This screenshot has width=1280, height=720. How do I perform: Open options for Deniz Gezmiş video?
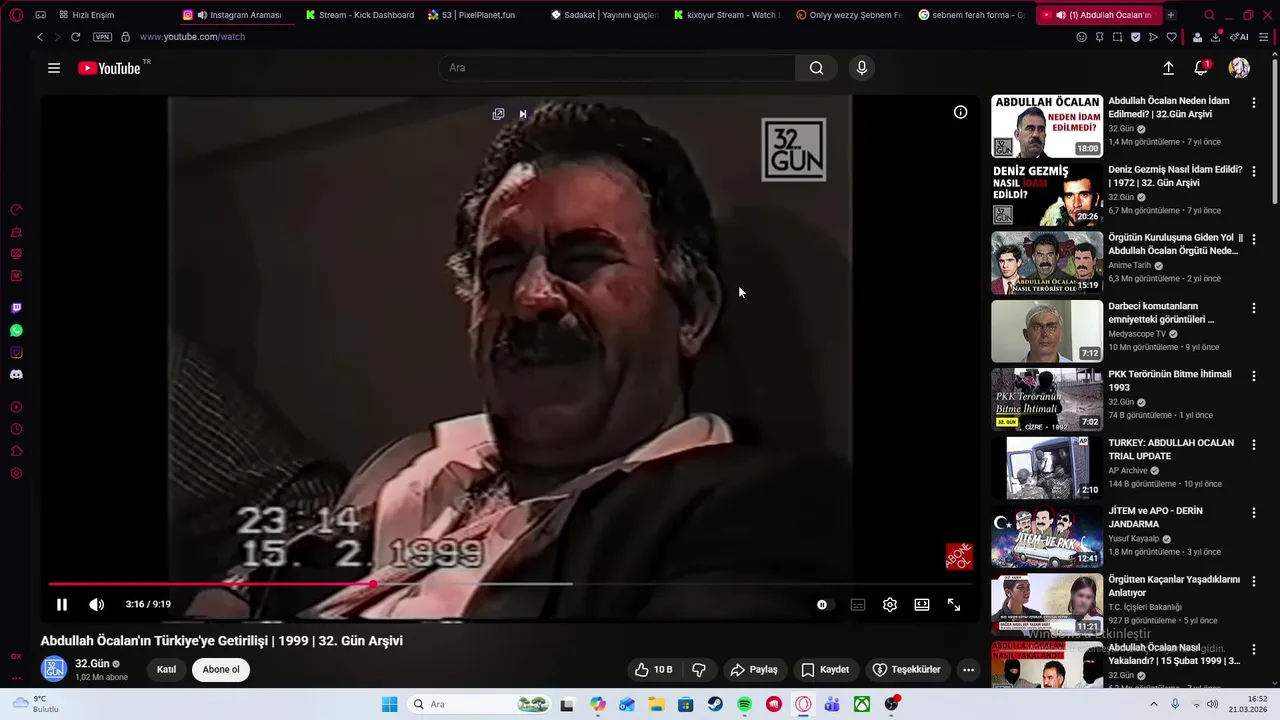click(x=1253, y=171)
